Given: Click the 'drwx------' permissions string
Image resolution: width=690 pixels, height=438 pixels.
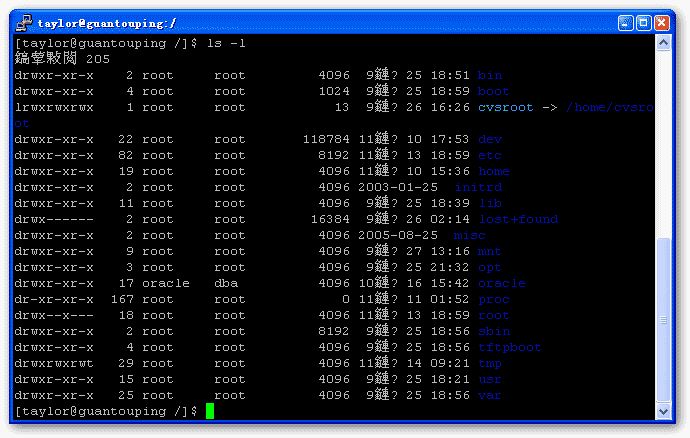Looking at the screenshot, I should pyautogui.click(x=54, y=219).
